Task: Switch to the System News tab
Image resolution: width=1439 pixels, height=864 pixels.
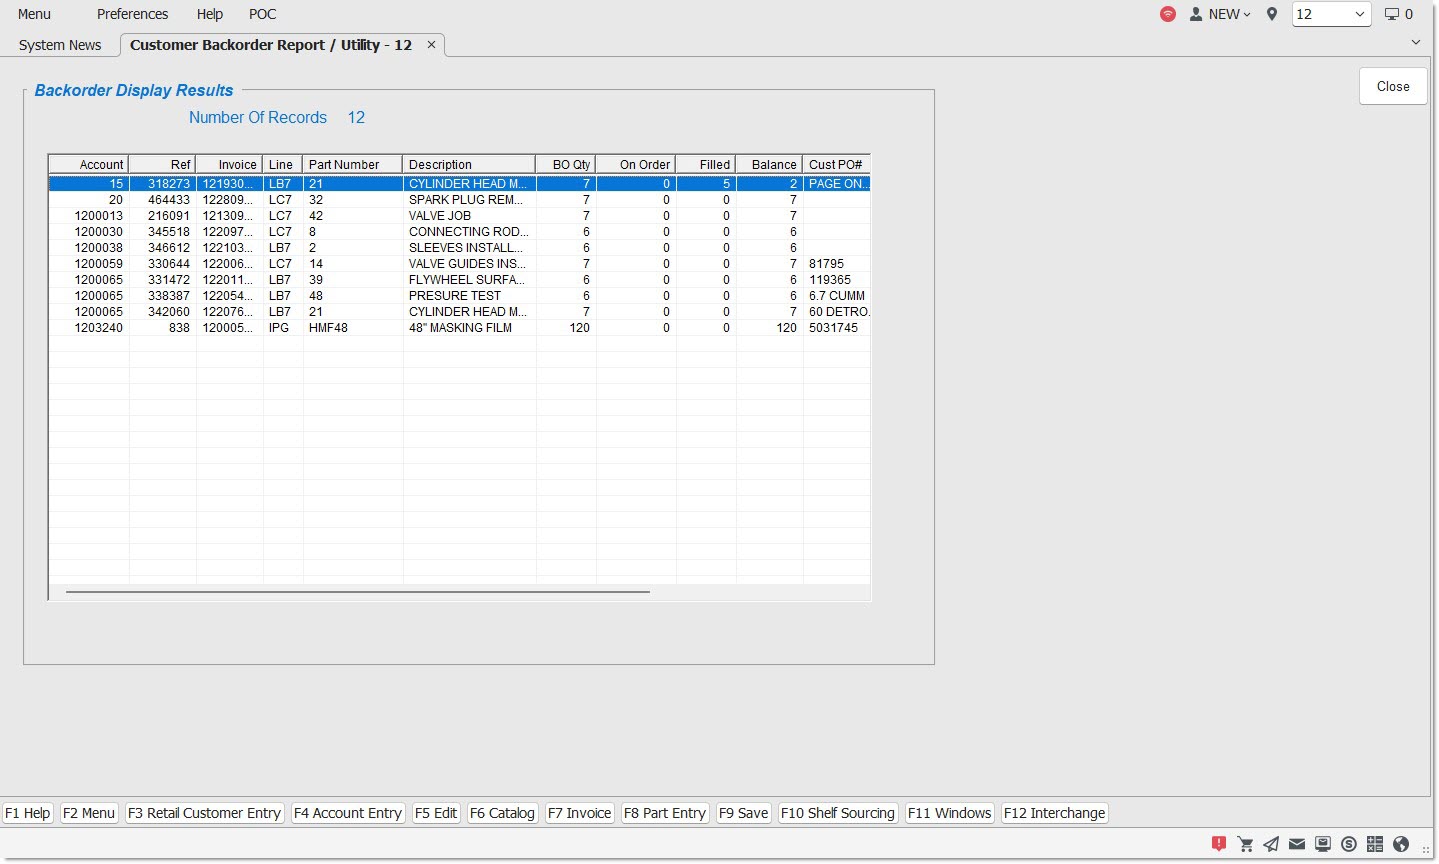Action: click(60, 45)
